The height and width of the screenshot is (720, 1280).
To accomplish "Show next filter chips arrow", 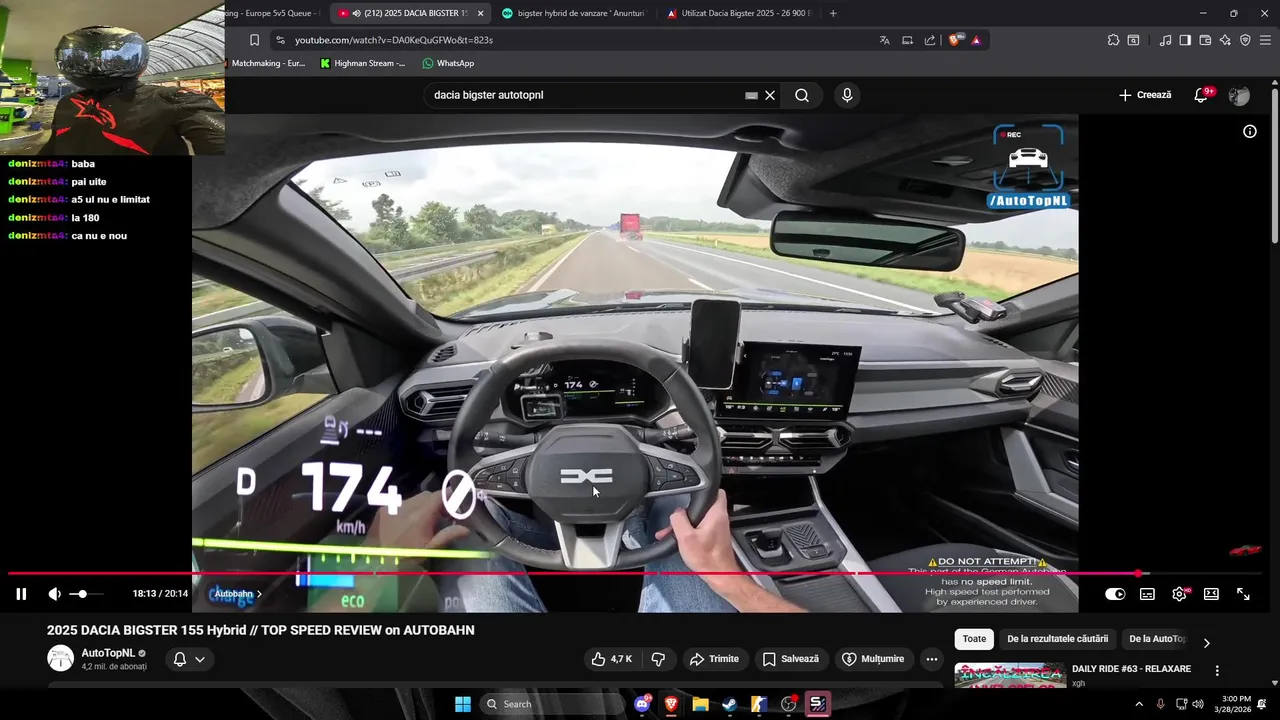I will tap(1206, 643).
